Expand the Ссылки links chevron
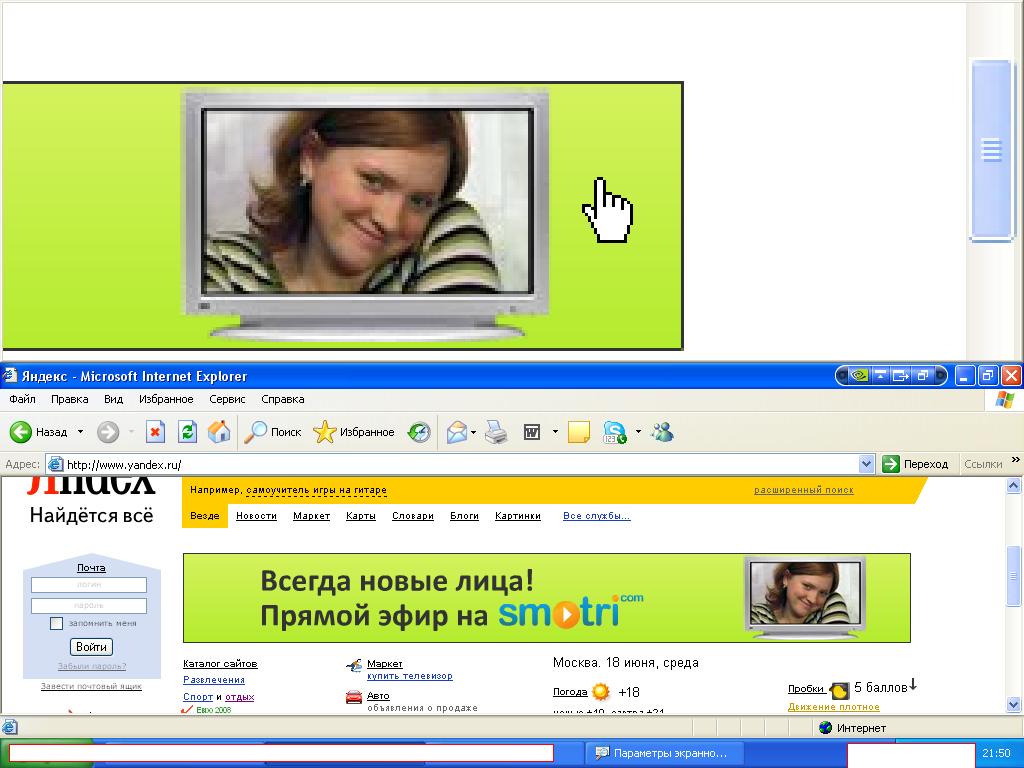Screen dimensions: 1024x768 [x=1016, y=460]
